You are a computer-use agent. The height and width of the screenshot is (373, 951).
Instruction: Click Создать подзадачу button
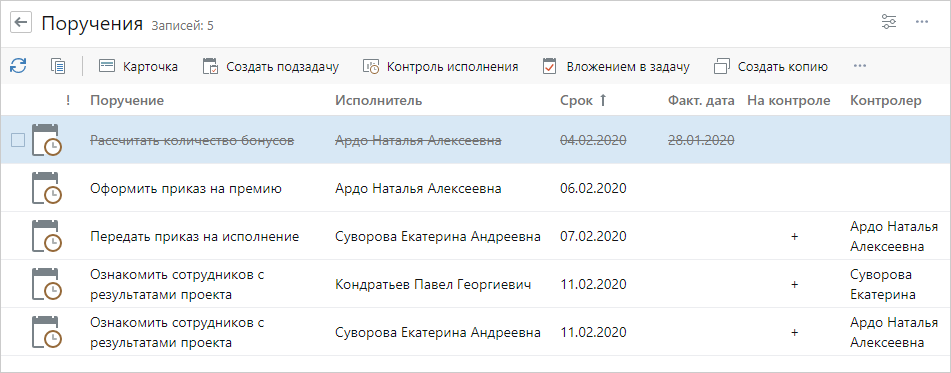pyautogui.click(x=271, y=66)
